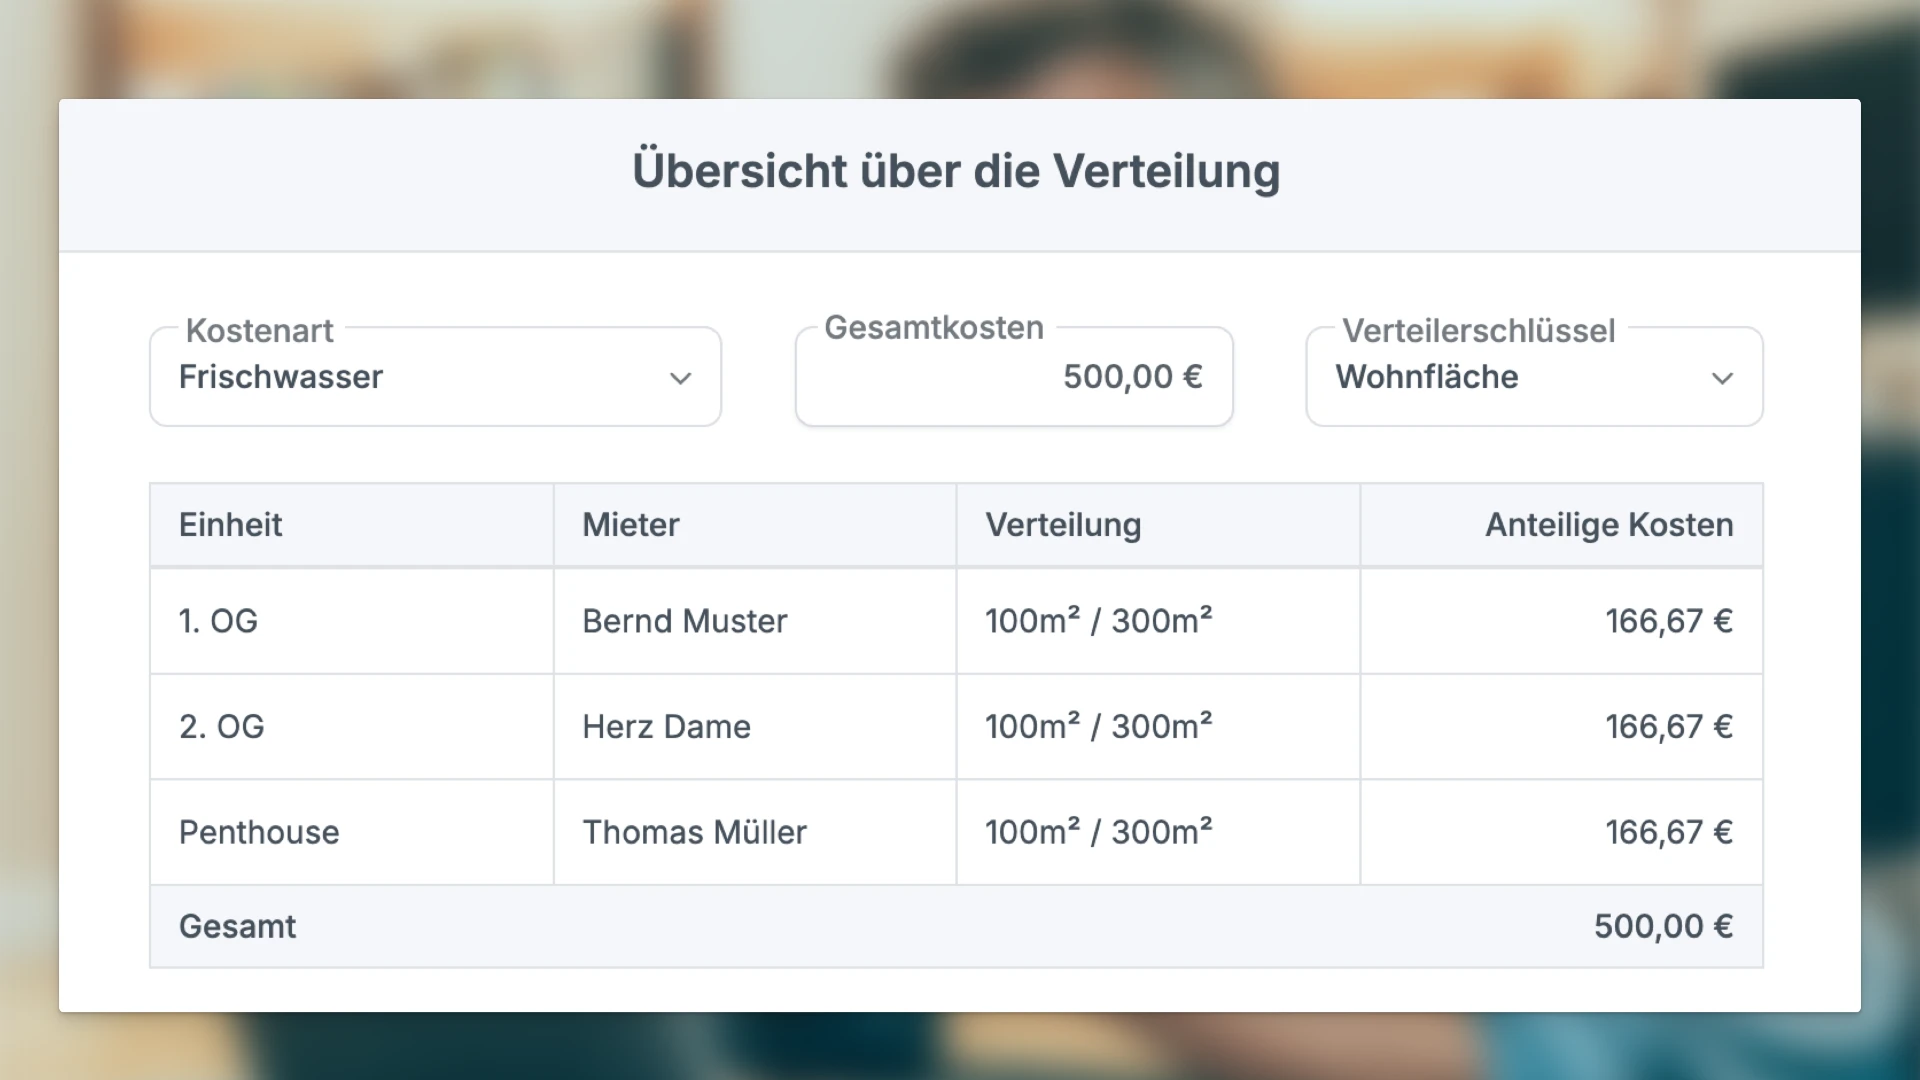Click tenant name Bernd Muster
This screenshot has height=1080, width=1920.
pyautogui.click(x=685, y=621)
